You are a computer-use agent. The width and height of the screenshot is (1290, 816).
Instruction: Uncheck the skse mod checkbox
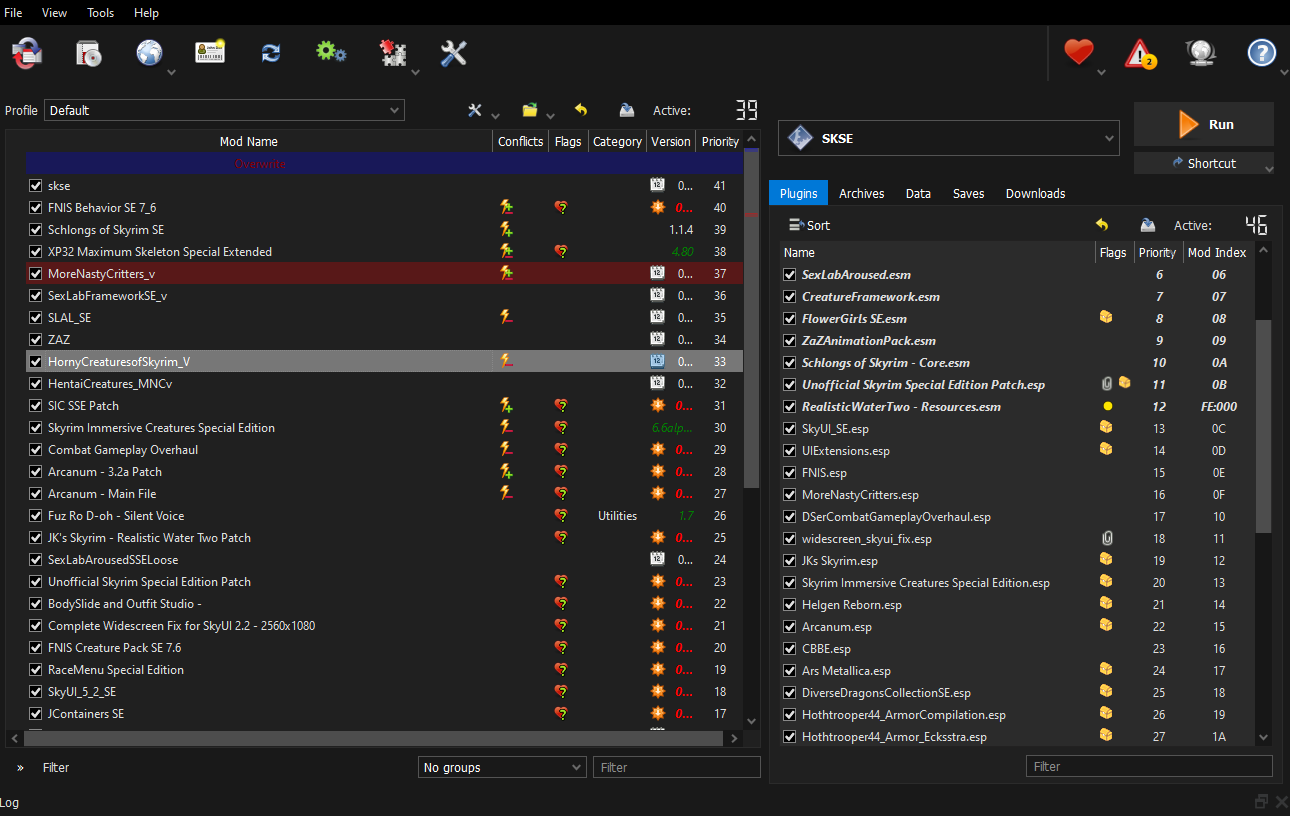click(x=36, y=185)
